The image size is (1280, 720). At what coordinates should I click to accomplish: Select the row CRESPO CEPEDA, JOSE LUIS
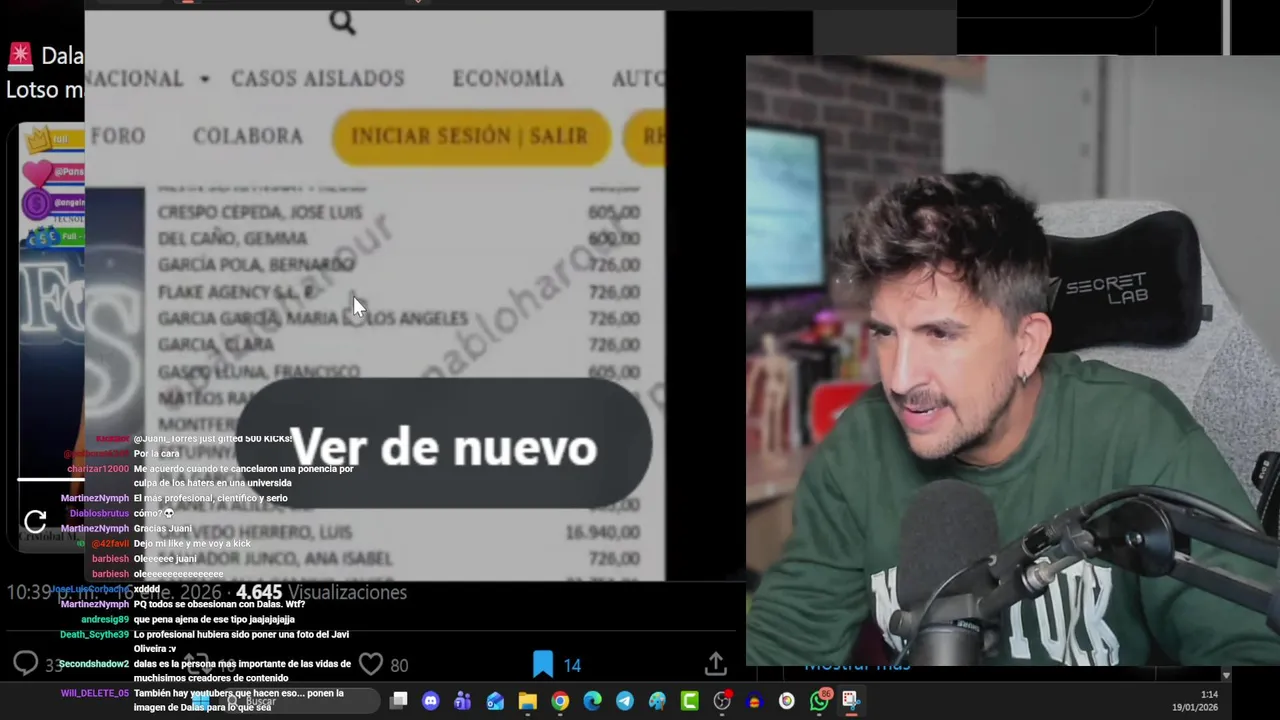tap(399, 213)
